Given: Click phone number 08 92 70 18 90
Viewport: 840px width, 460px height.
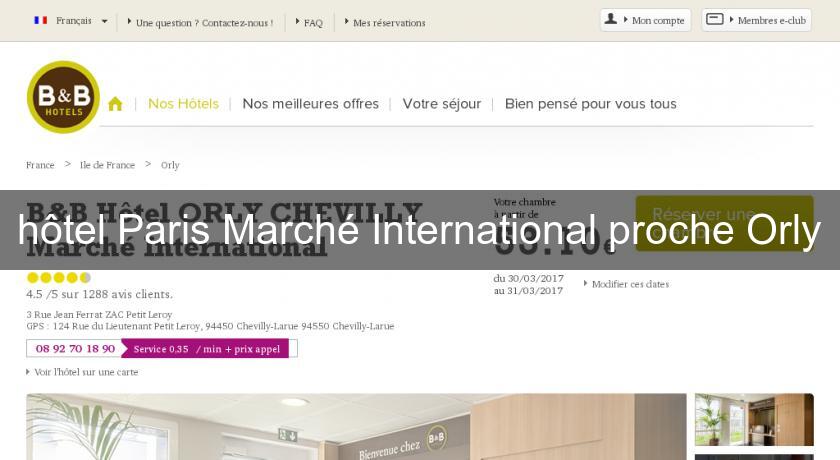Looking at the screenshot, I should [x=75, y=349].
